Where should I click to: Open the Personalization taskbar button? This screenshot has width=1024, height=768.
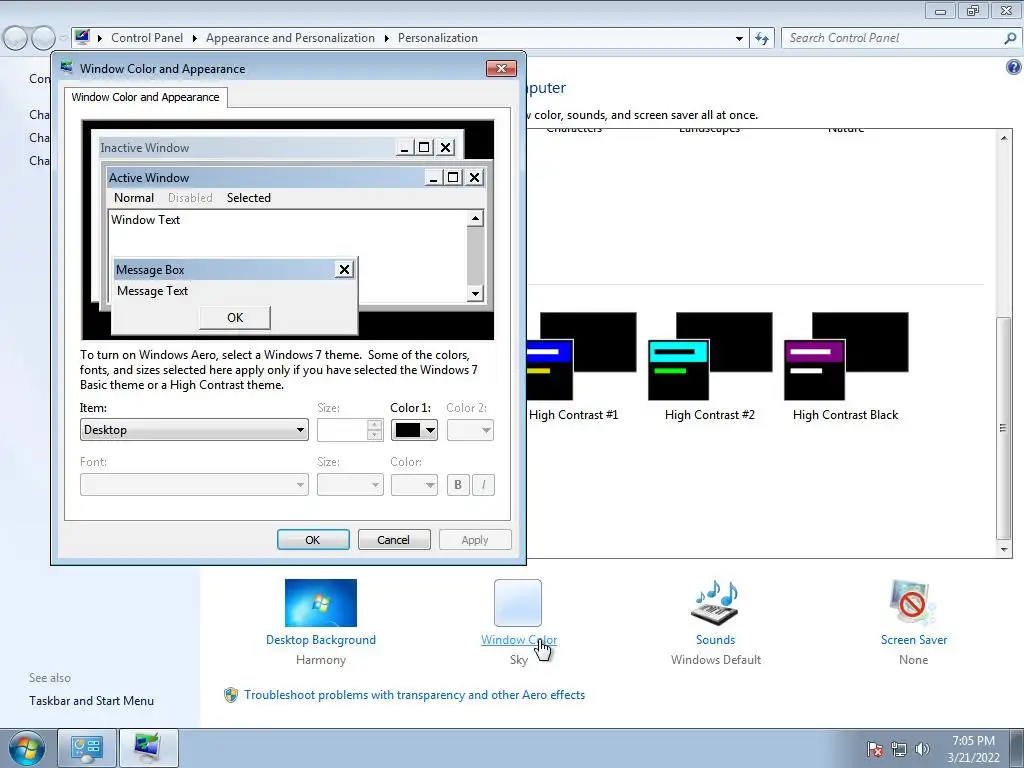point(148,748)
